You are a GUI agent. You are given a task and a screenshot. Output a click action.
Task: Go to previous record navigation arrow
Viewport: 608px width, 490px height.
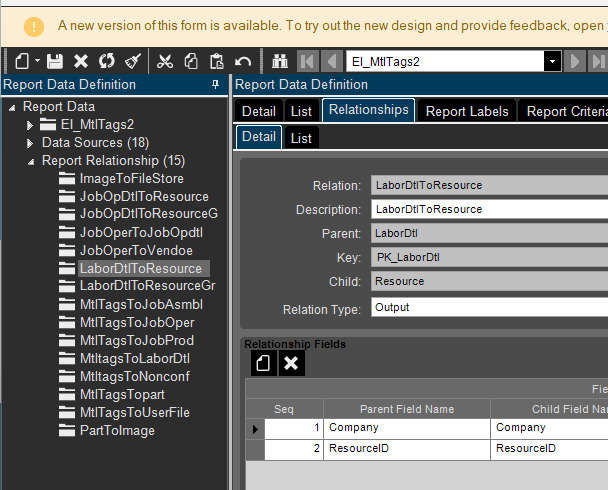[332, 61]
